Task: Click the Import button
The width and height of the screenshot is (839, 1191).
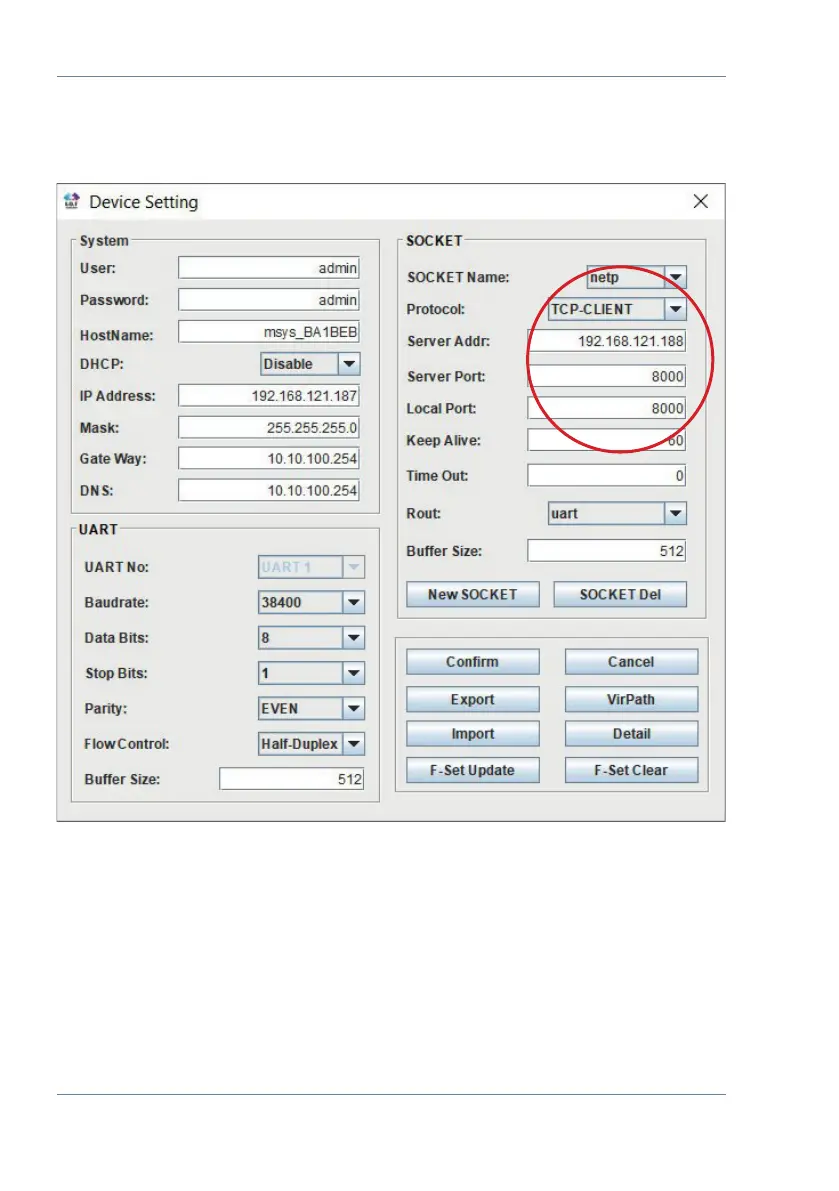Action: pyautogui.click(x=472, y=734)
